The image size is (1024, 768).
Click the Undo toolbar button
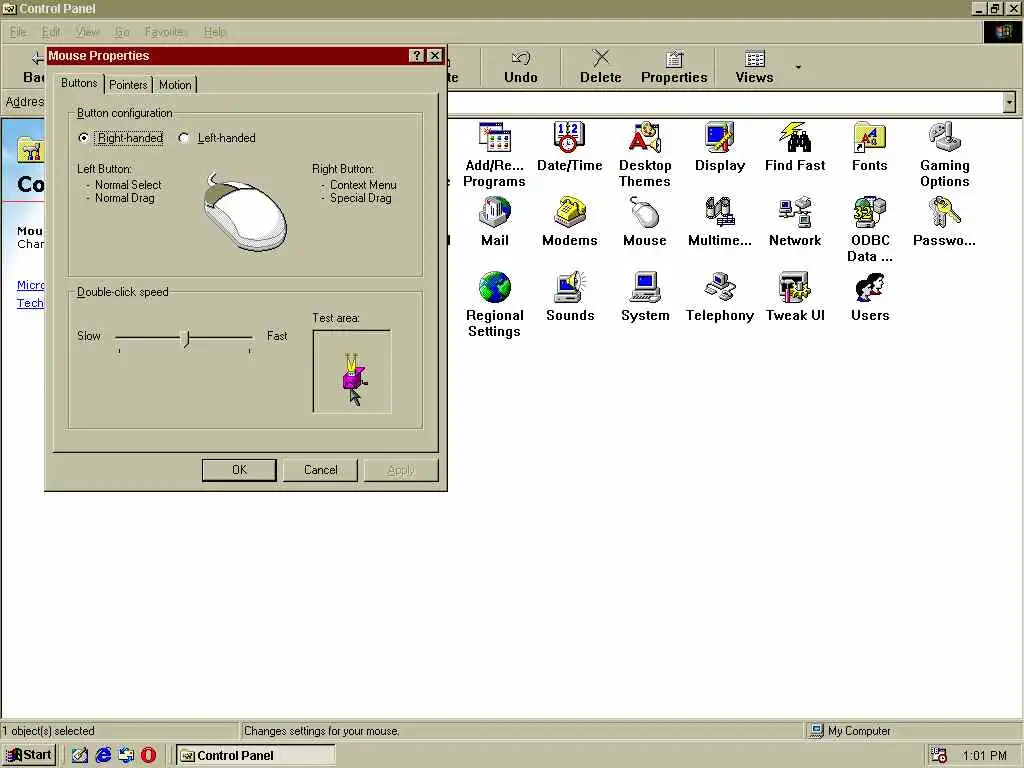[520, 67]
